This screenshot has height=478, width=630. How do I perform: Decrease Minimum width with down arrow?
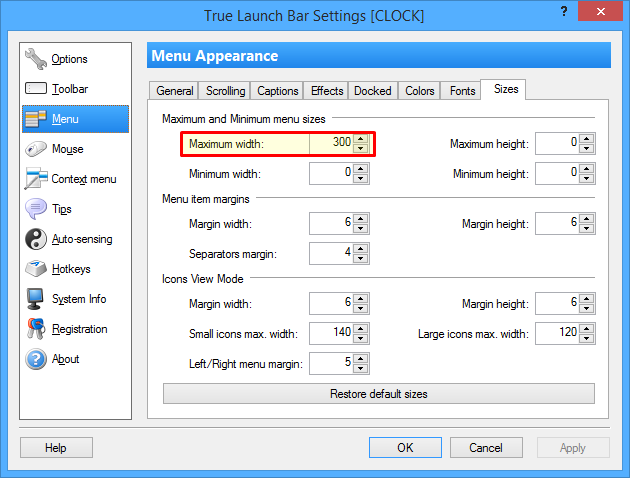click(x=361, y=179)
